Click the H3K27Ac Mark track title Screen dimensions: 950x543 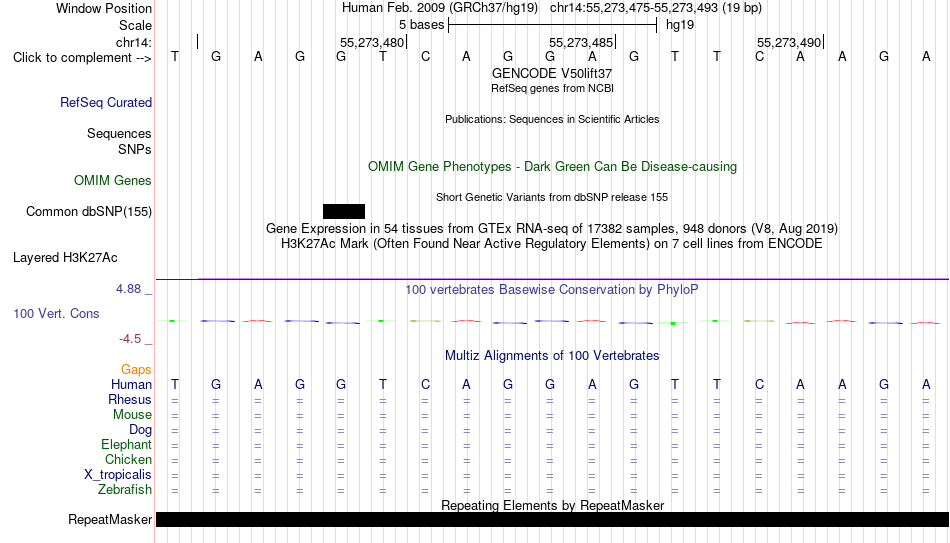pyautogui.click(x=552, y=244)
